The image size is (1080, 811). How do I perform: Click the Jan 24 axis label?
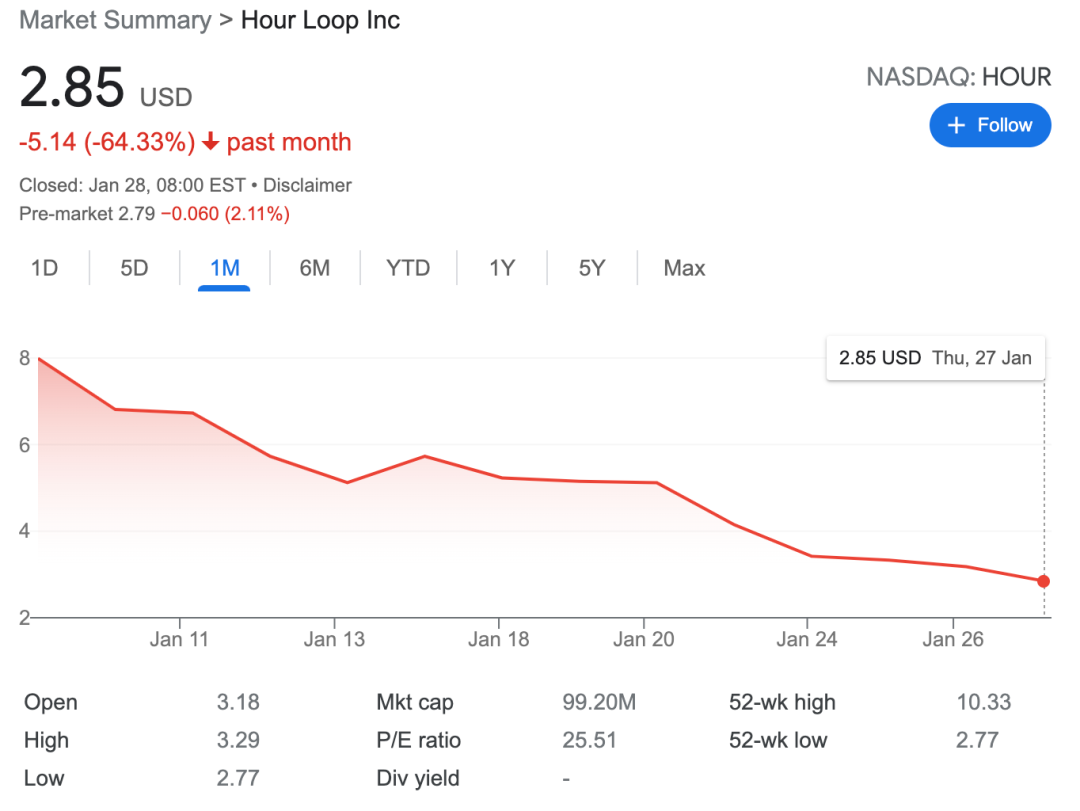807,639
